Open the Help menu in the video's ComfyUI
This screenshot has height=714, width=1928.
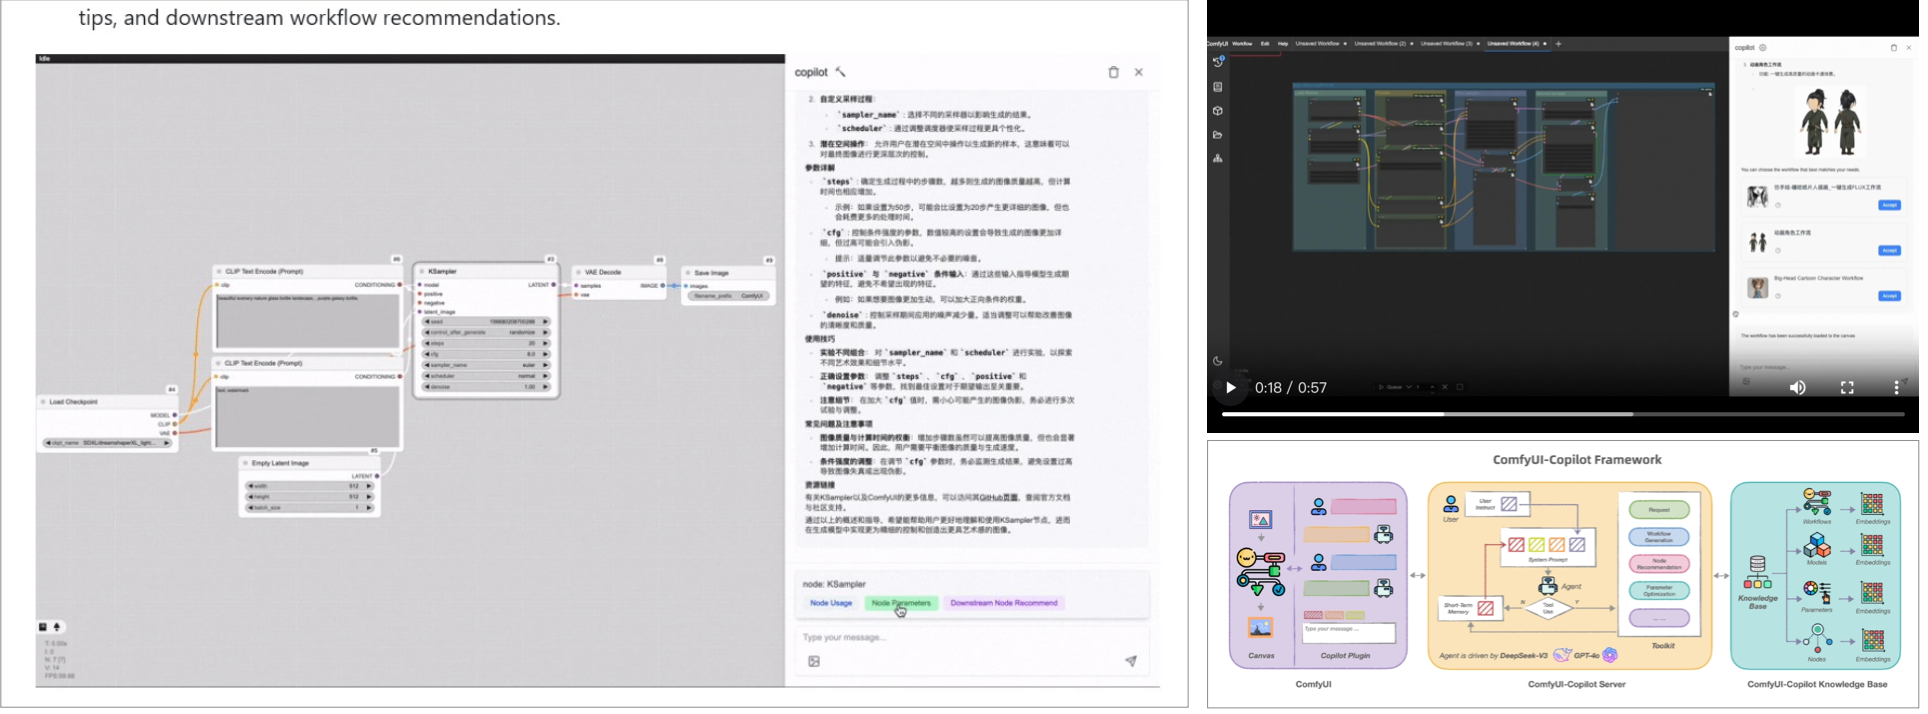click(1283, 44)
